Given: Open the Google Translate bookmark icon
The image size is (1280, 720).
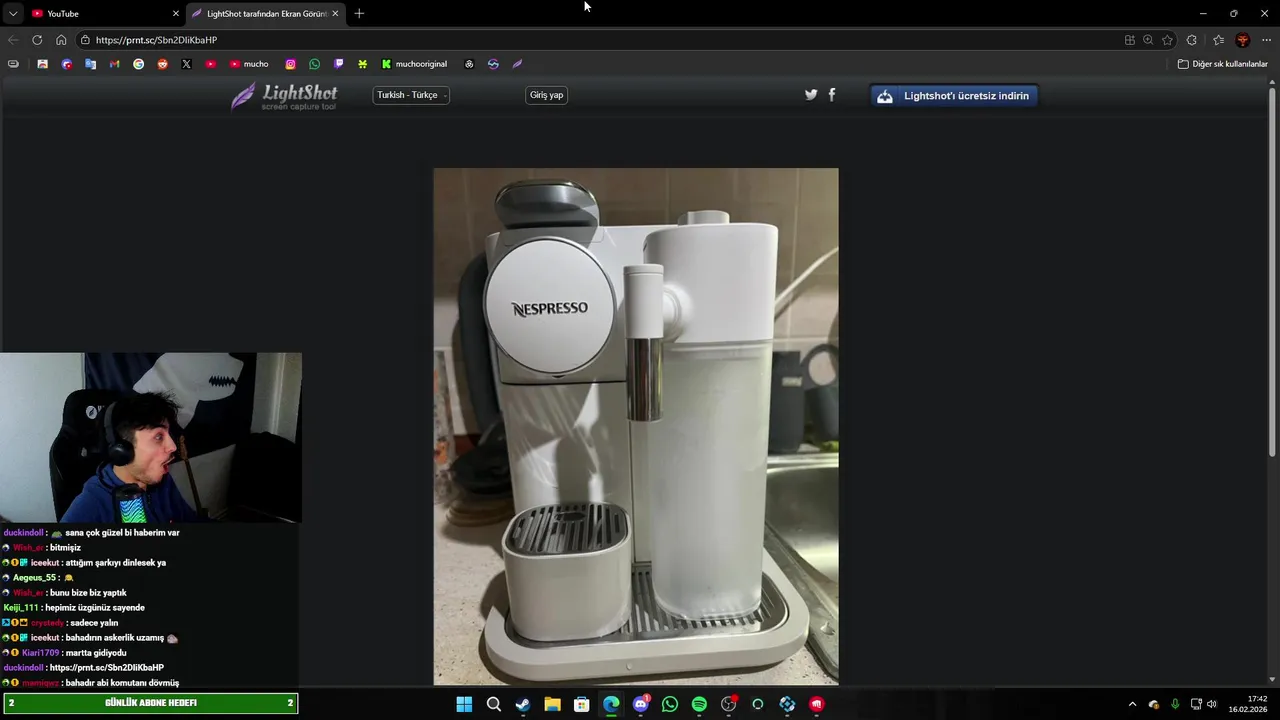Looking at the screenshot, I should tap(90, 64).
